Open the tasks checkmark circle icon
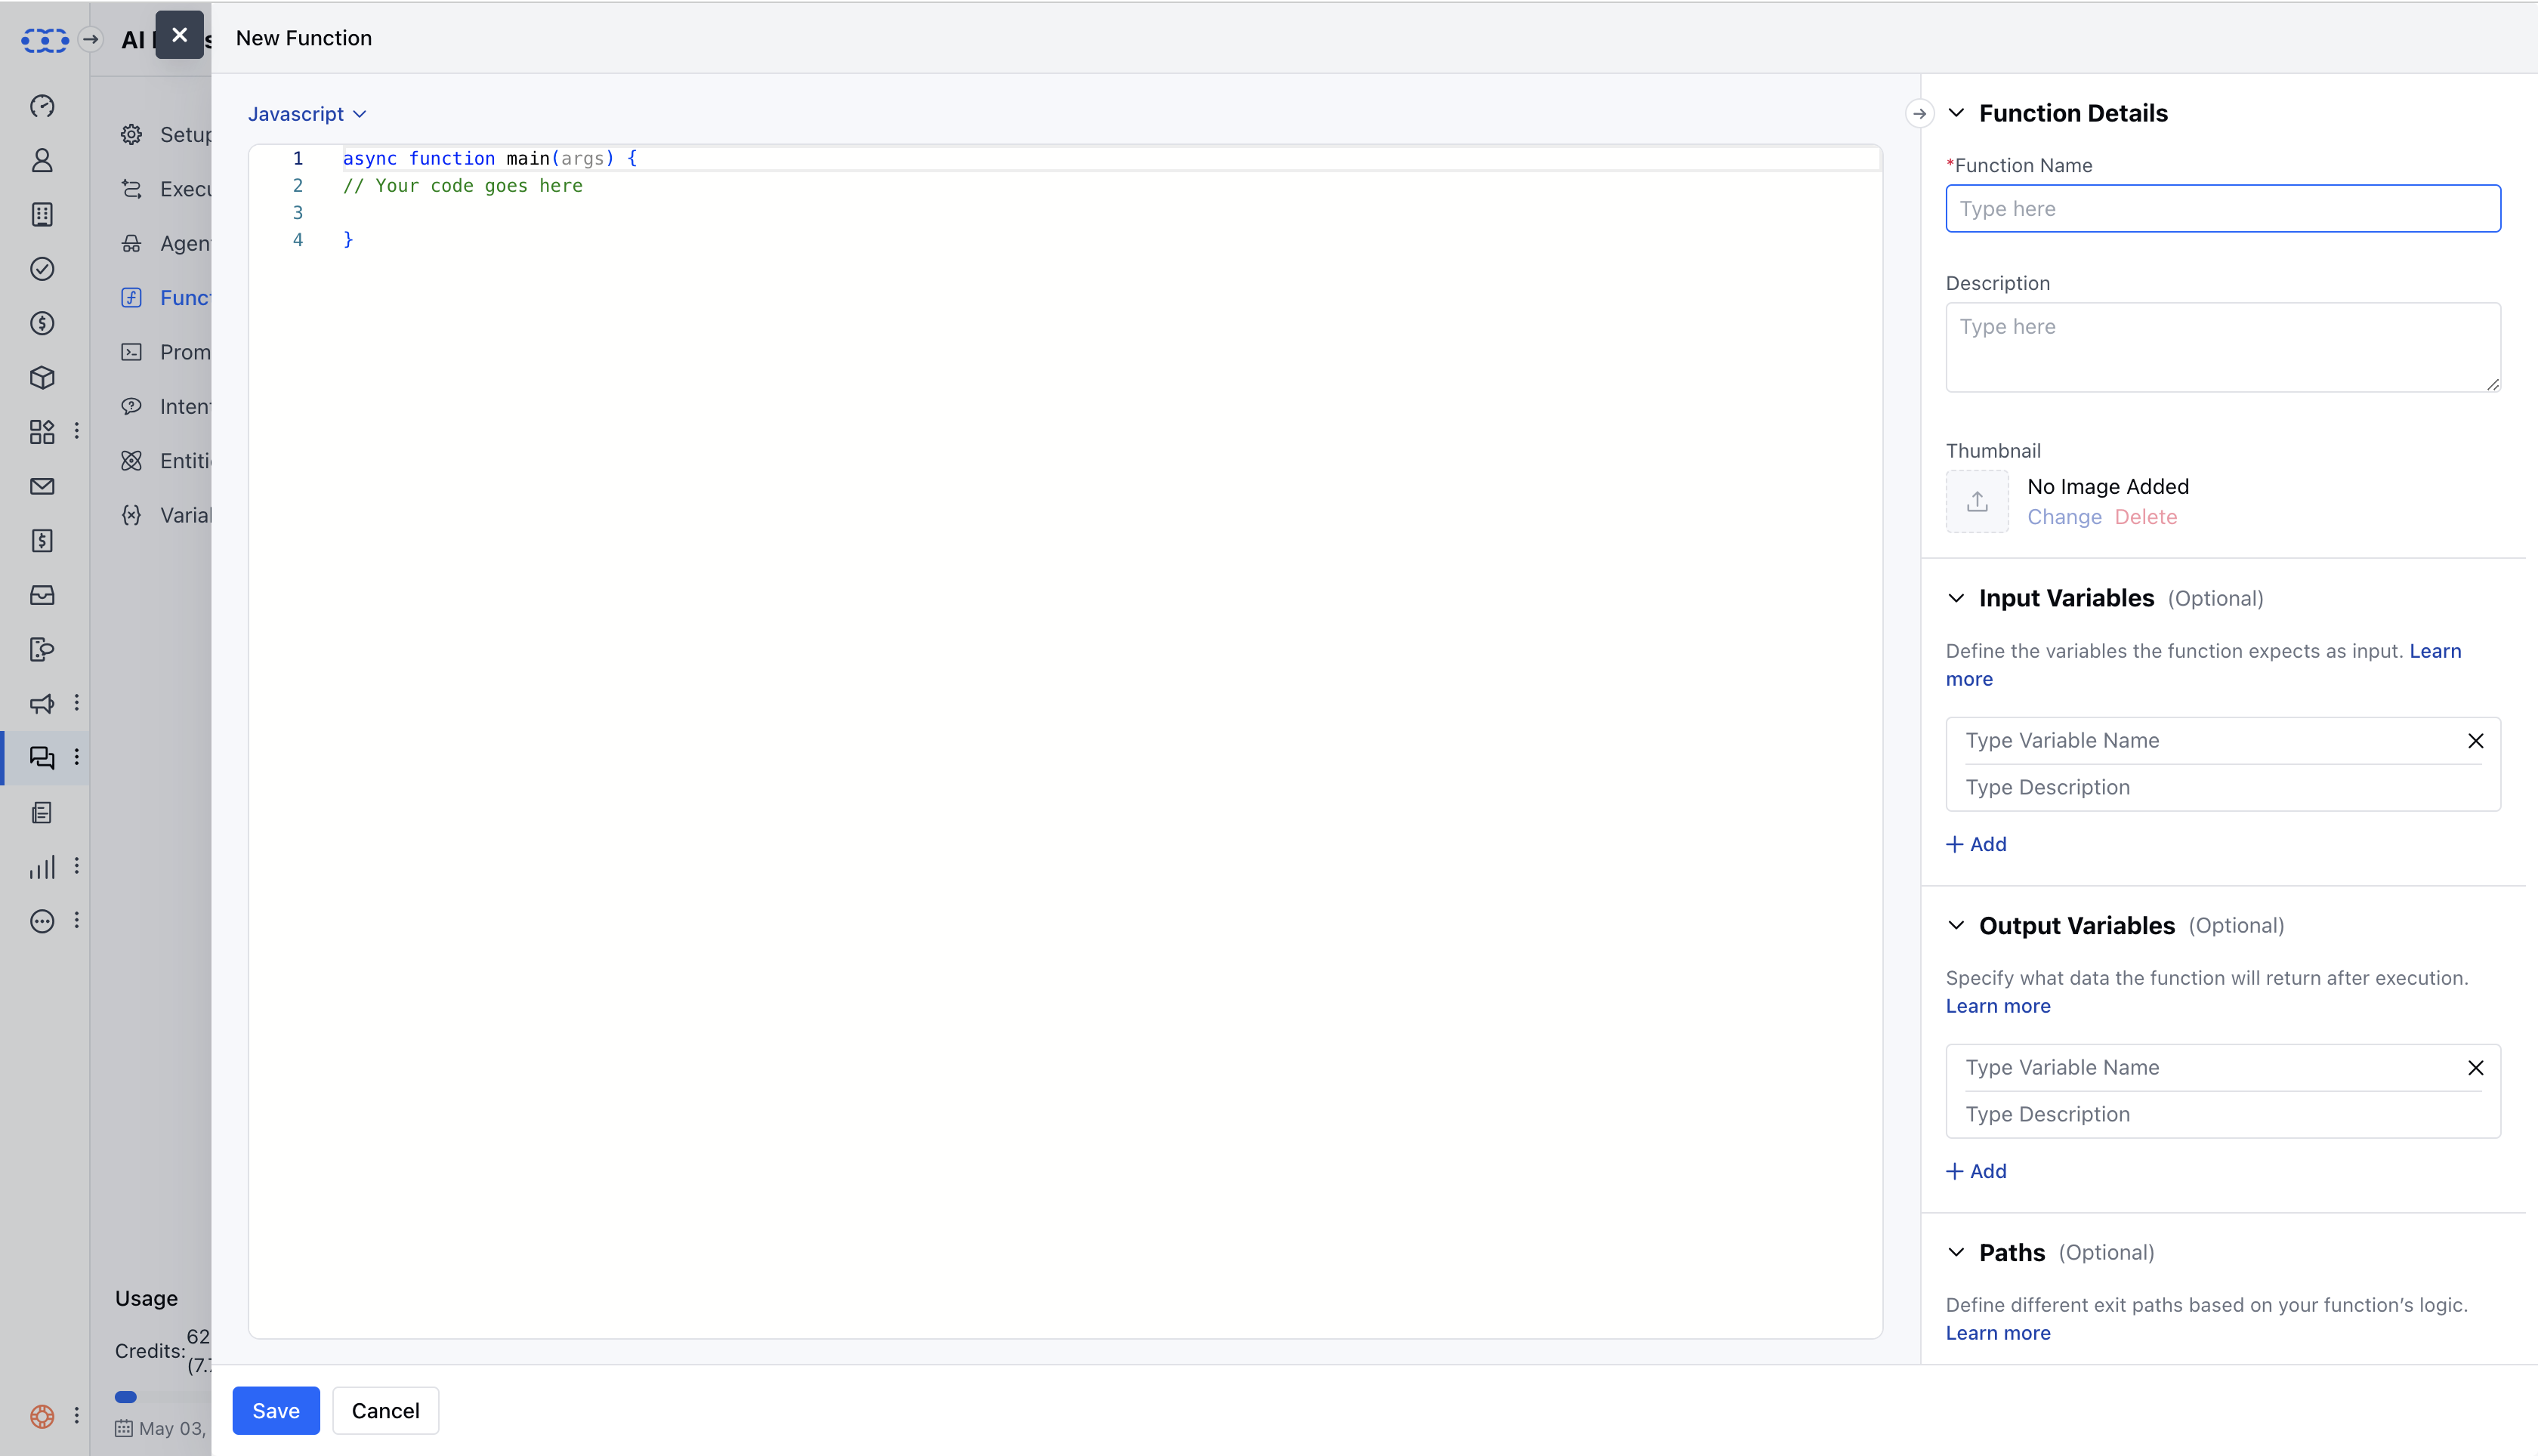 42,269
